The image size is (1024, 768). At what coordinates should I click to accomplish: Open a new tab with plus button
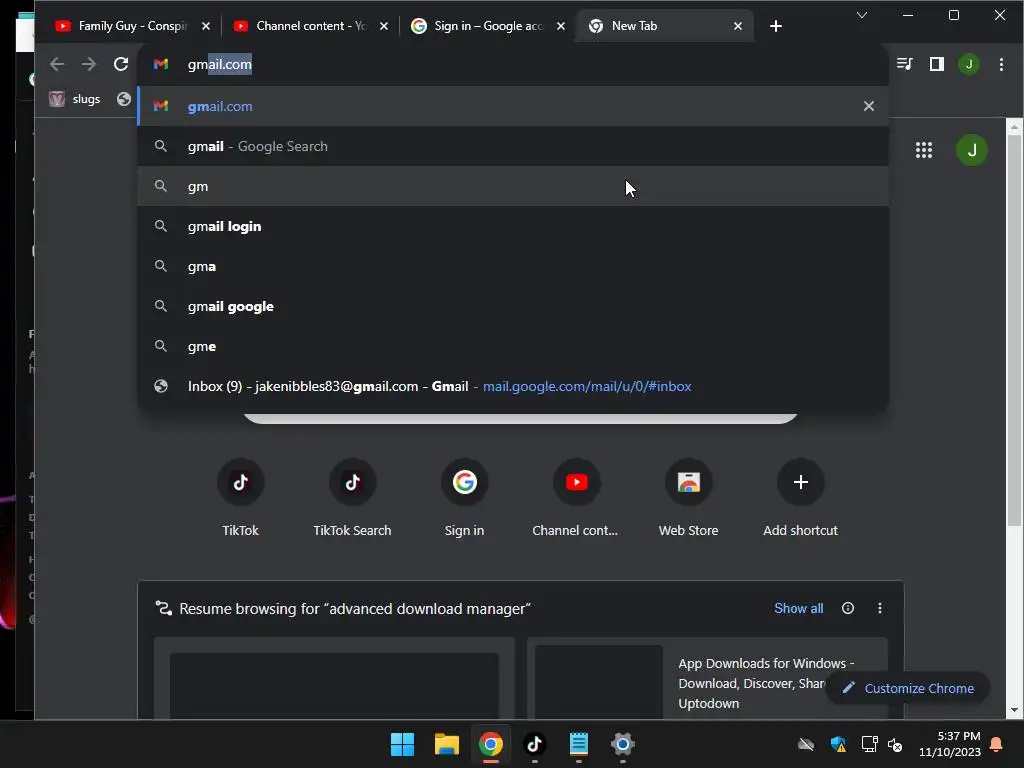tap(776, 26)
